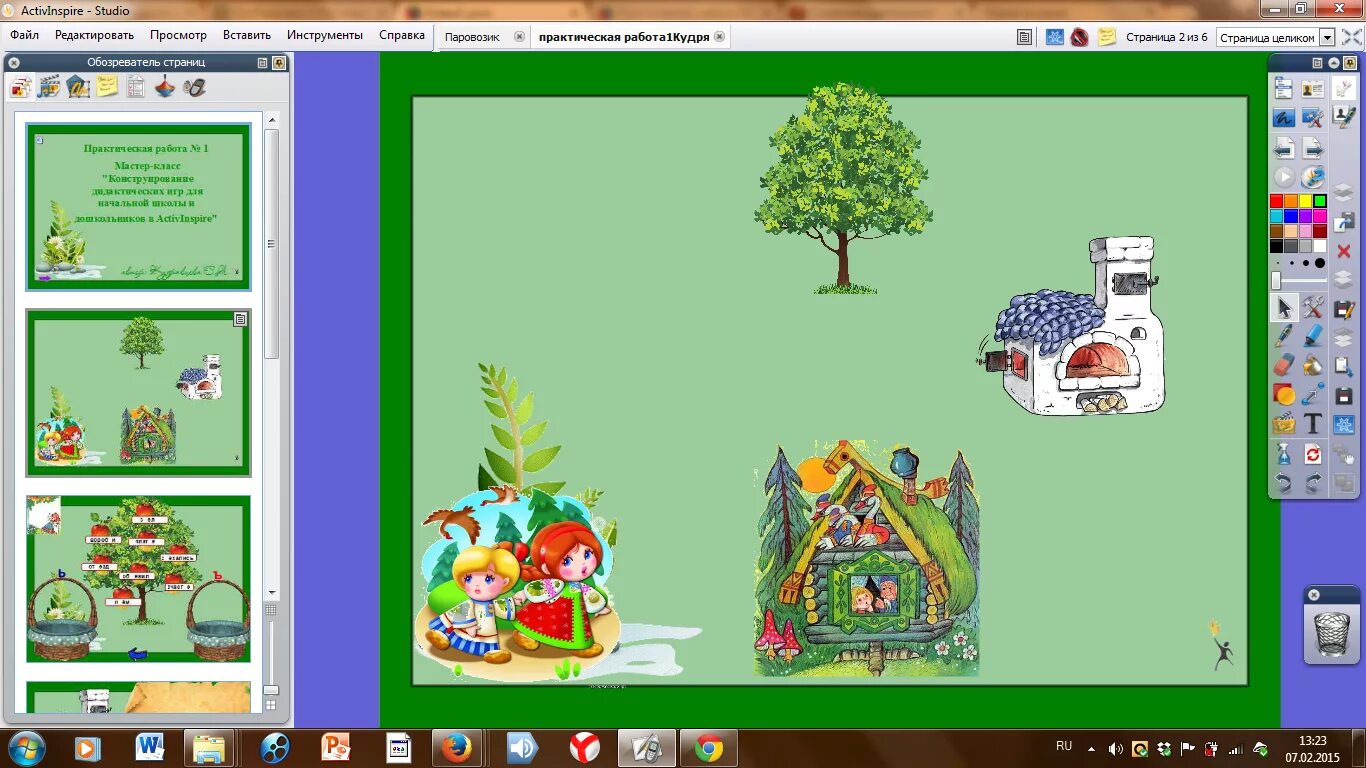Open Page Browser panel options menu
This screenshot has height=768, width=1366.
click(263, 62)
